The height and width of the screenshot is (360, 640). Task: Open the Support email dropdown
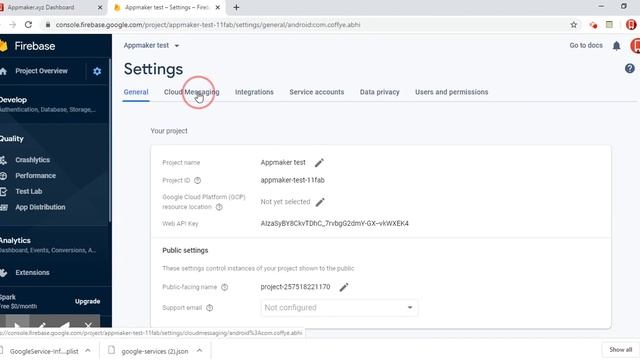coord(339,308)
